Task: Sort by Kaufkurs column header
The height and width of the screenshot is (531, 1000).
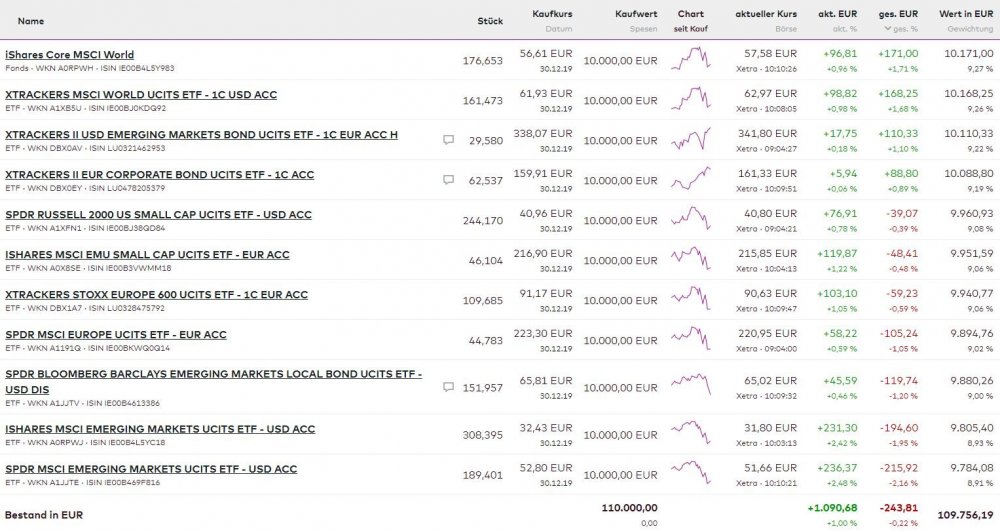Action: click(x=552, y=14)
